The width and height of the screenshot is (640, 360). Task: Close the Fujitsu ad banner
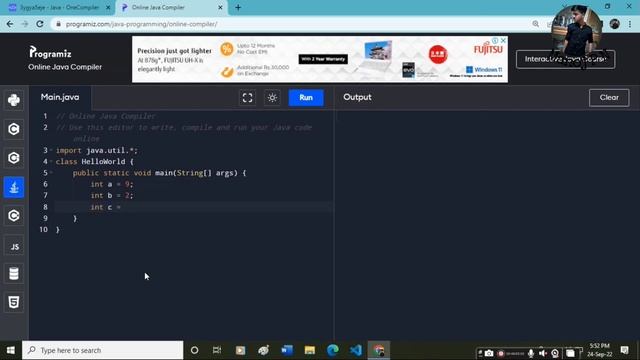pos(503,40)
